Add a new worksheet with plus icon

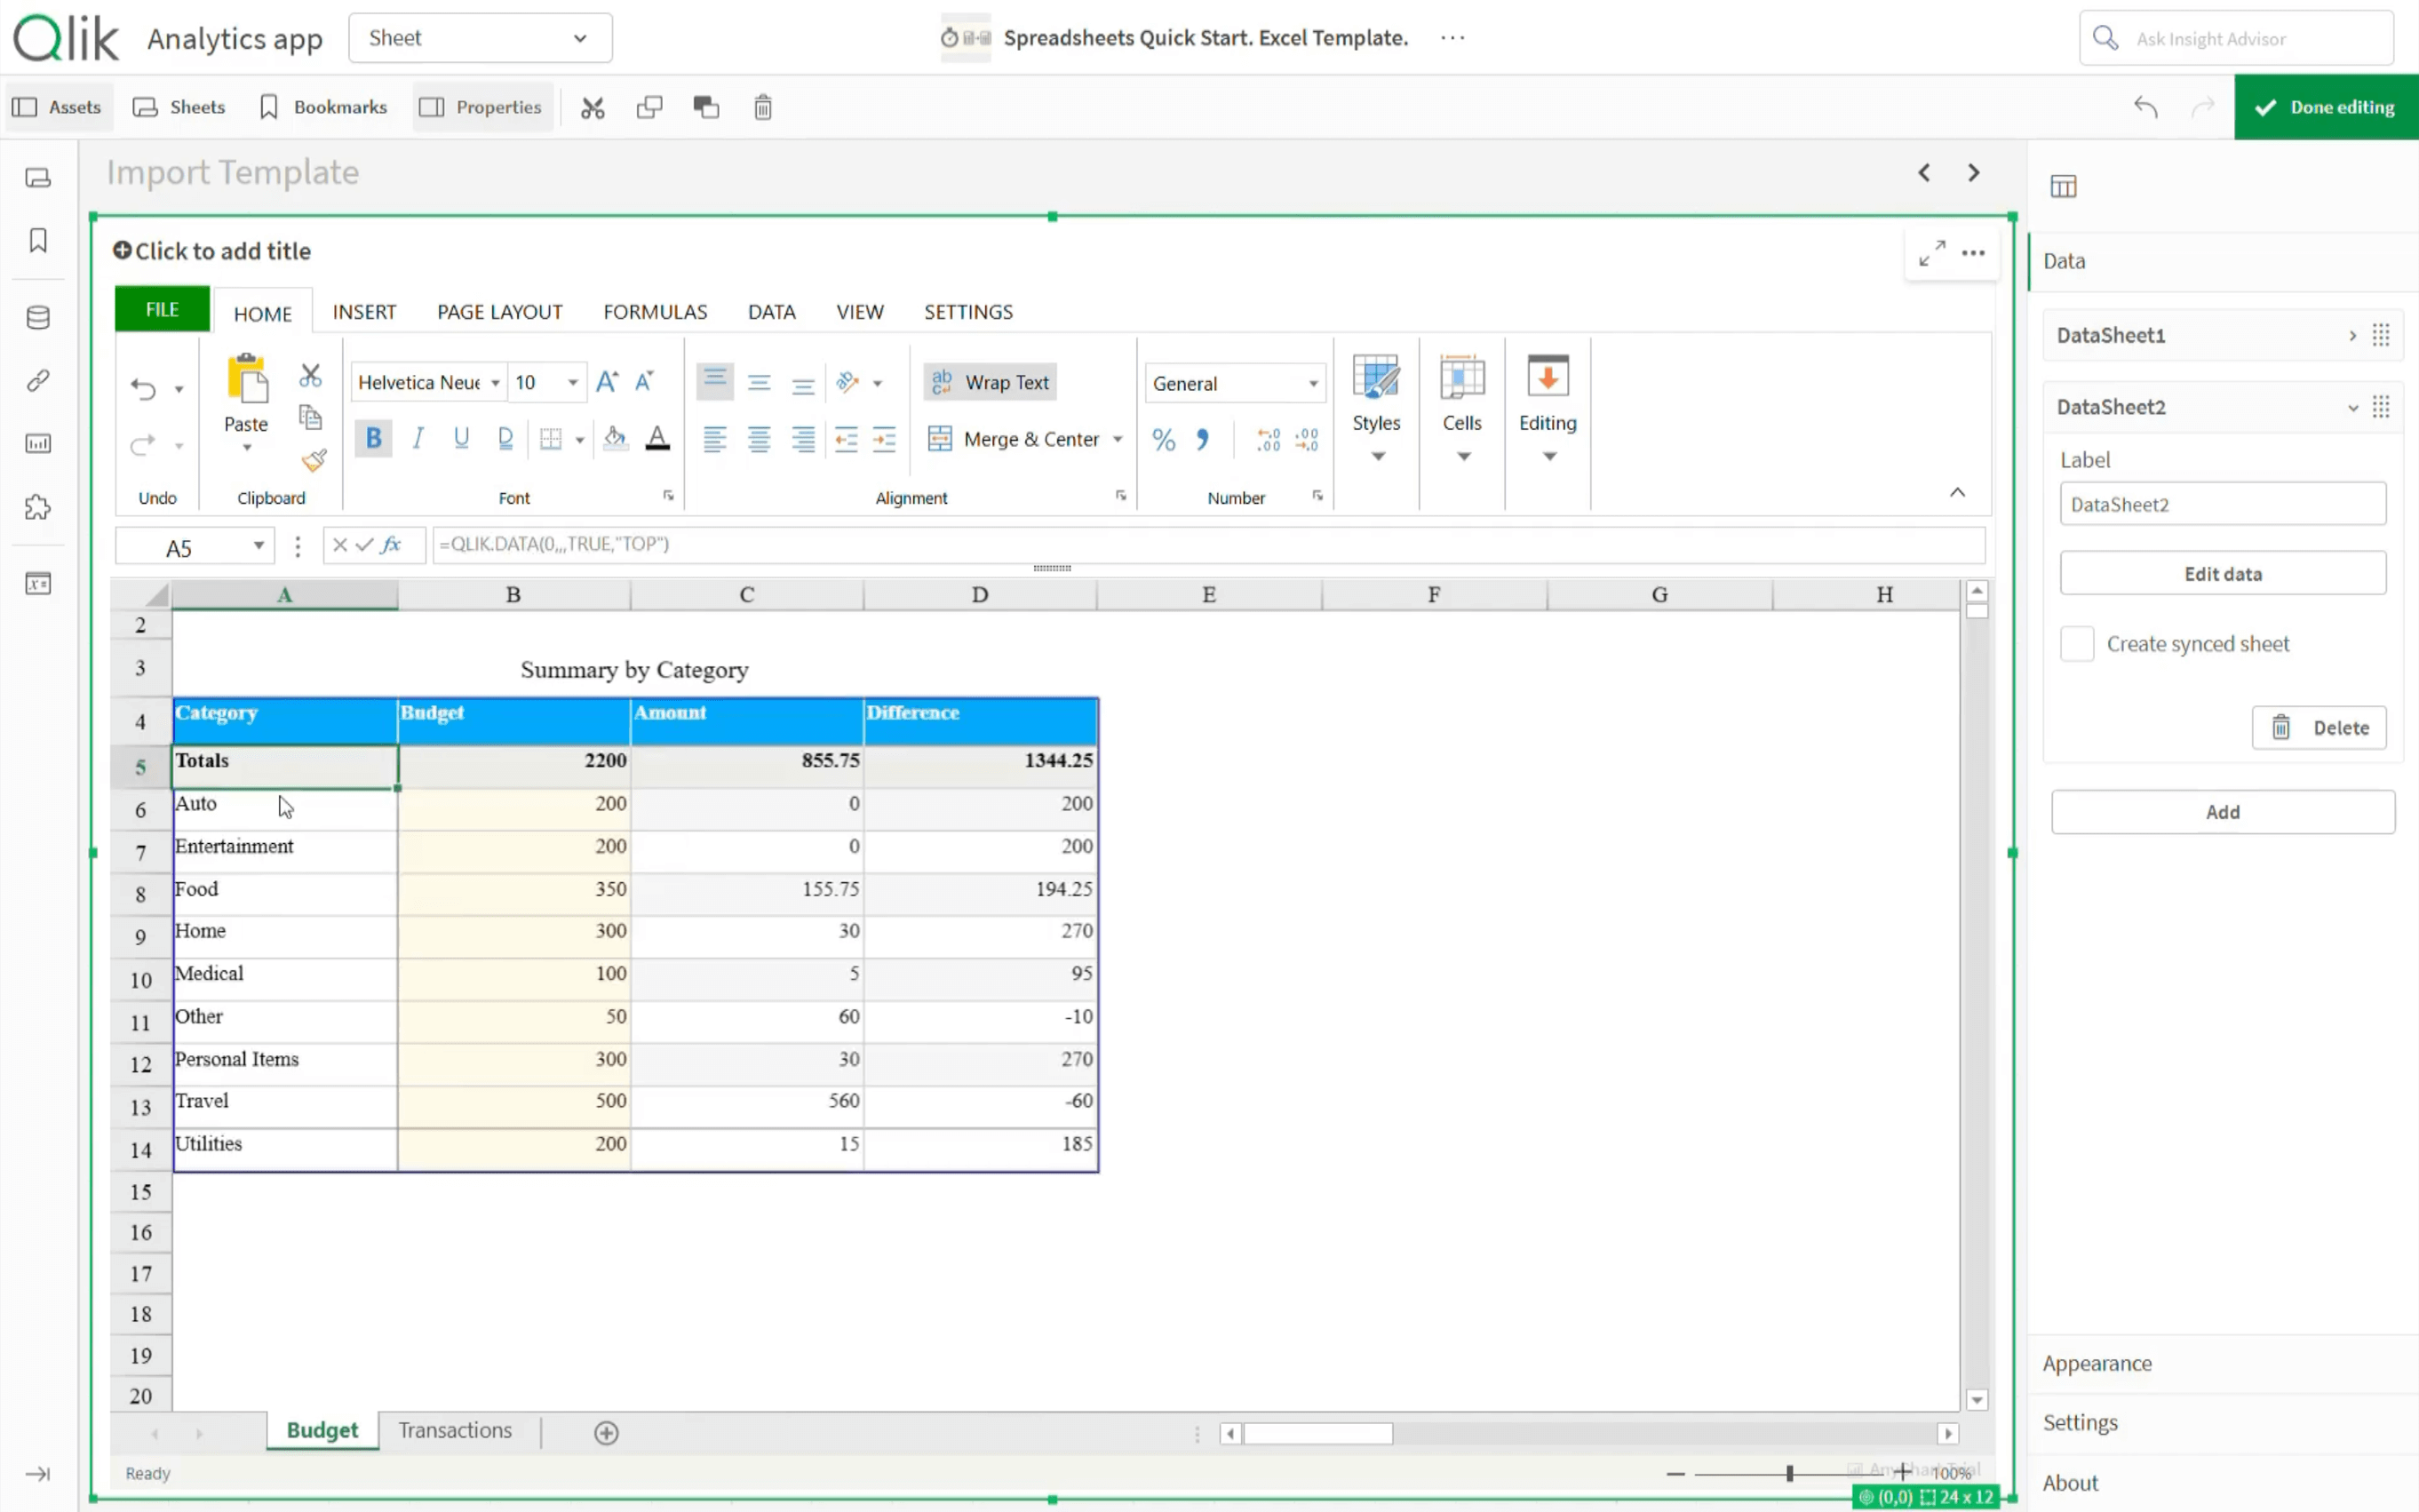[606, 1432]
